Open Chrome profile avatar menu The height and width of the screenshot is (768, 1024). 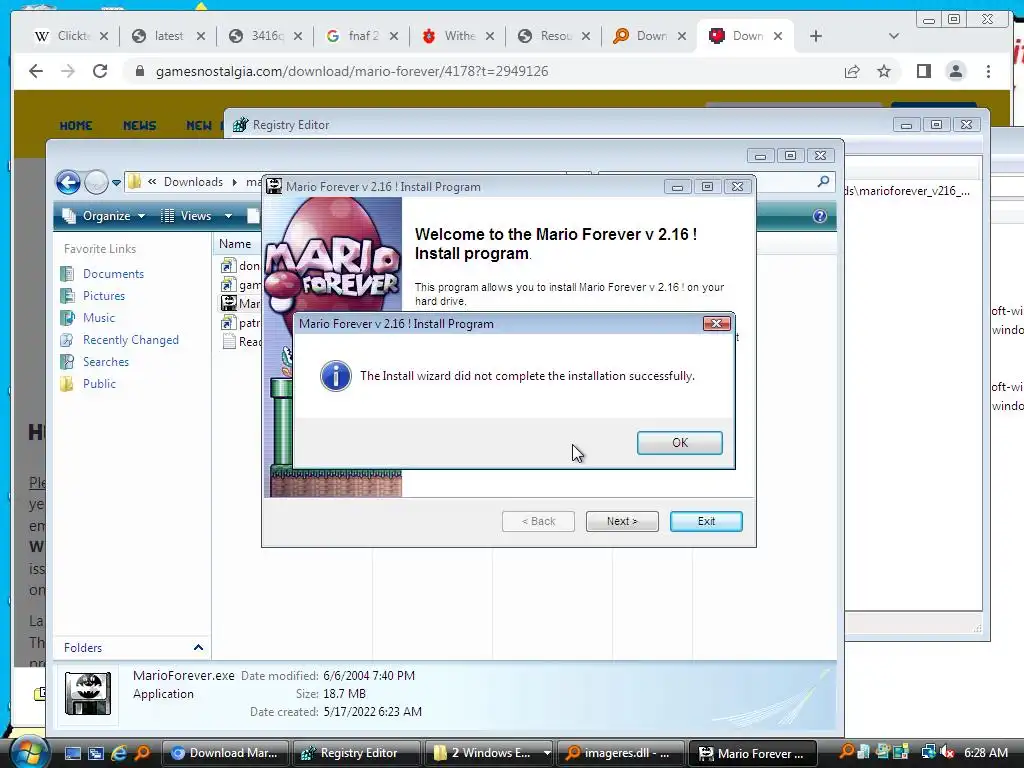(955, 71)
